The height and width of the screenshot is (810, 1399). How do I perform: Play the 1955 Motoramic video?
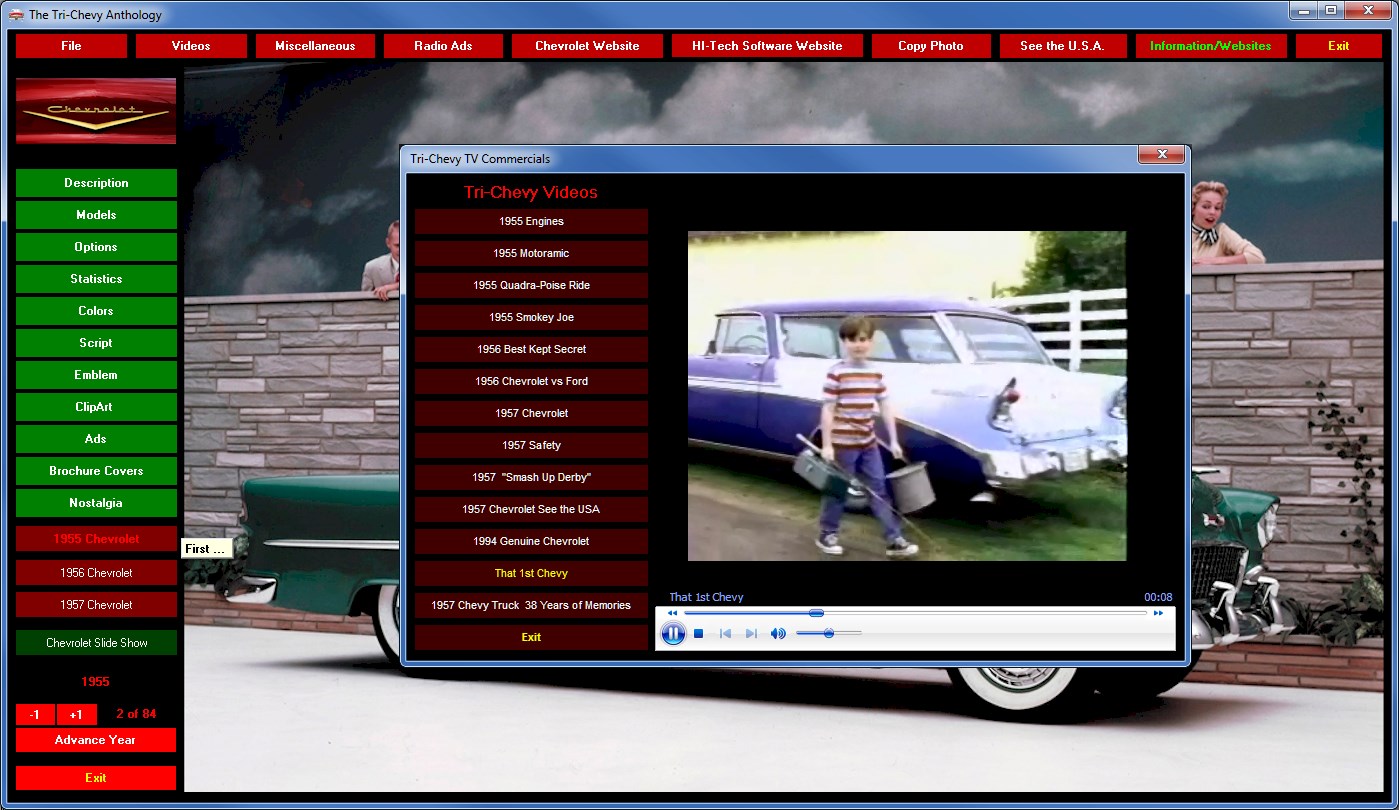pos(531,254)
